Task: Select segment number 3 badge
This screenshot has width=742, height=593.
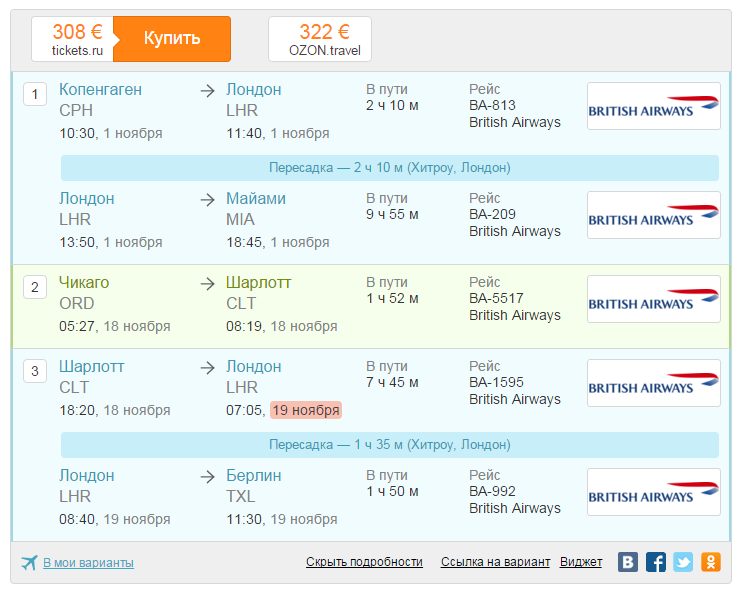Action: click(x=35, y=371)
